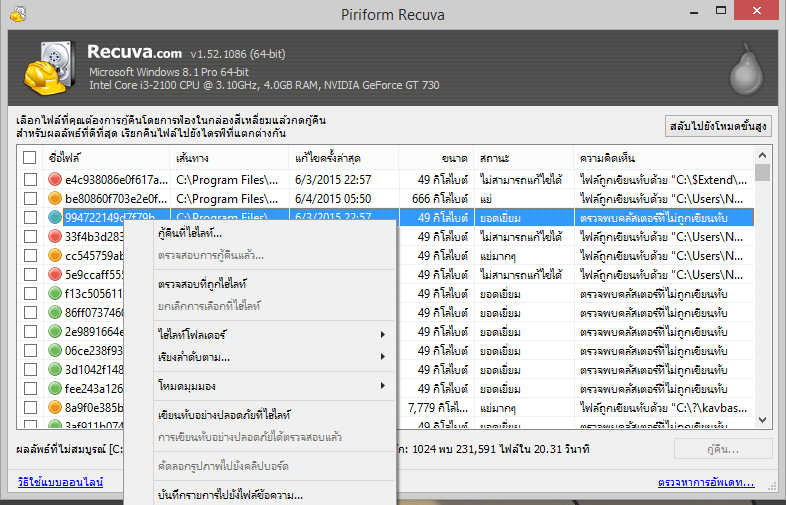Click file name be80860f703e2e0f...
786x505 pixels.
[x=116, y=199]
